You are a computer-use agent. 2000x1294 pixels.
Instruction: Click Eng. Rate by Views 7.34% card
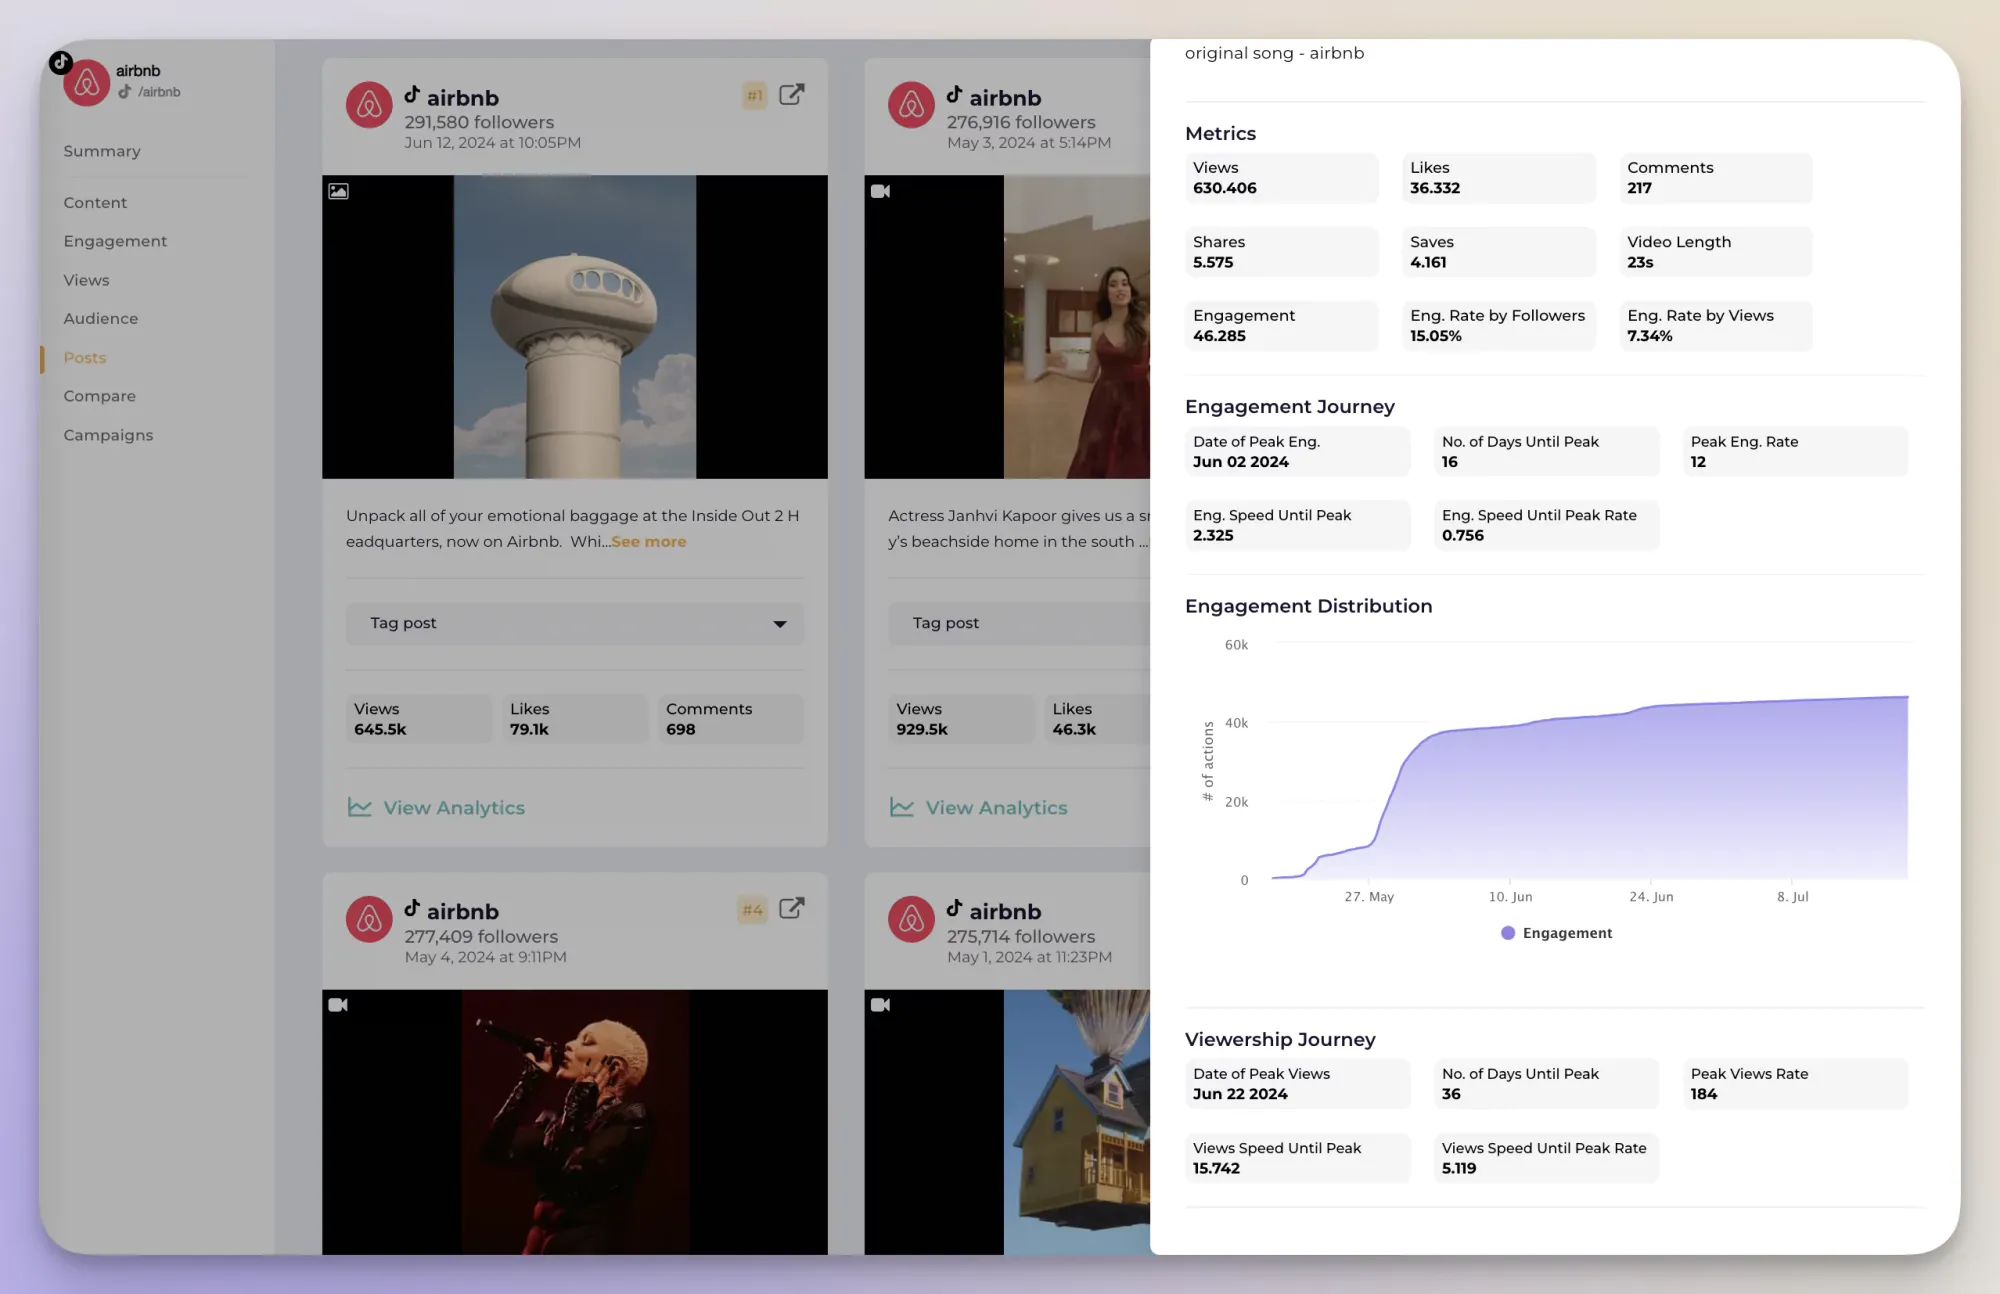(x=1715, y=326)
